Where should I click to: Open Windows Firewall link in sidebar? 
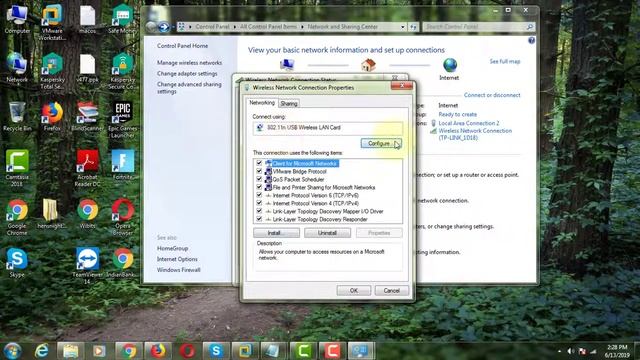tap(178, 270)
